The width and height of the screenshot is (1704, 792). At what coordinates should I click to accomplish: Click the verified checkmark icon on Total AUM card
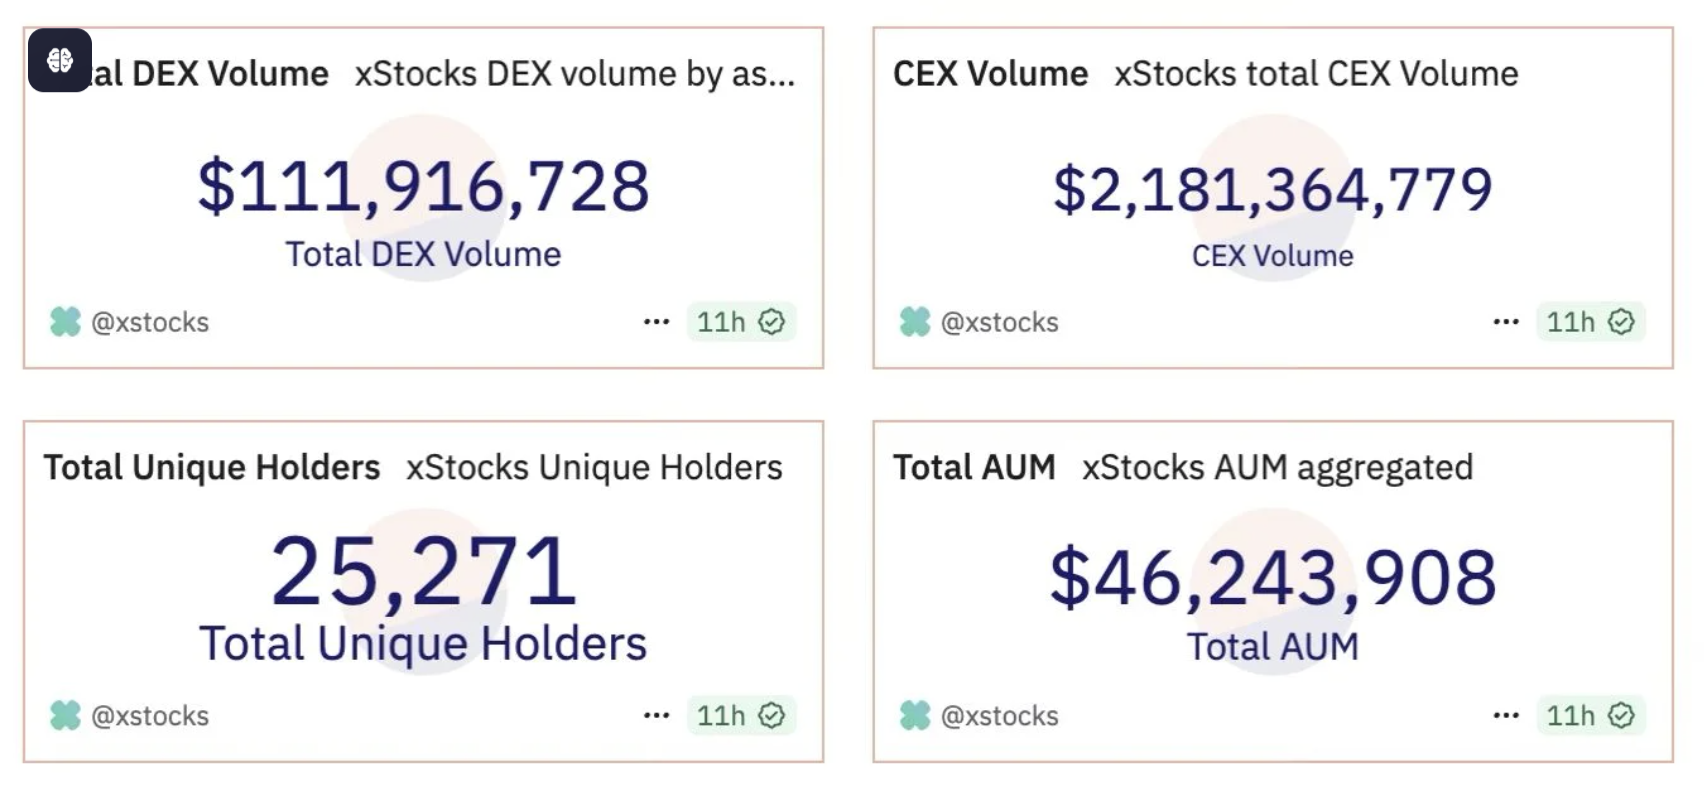tap(1621, 715)
